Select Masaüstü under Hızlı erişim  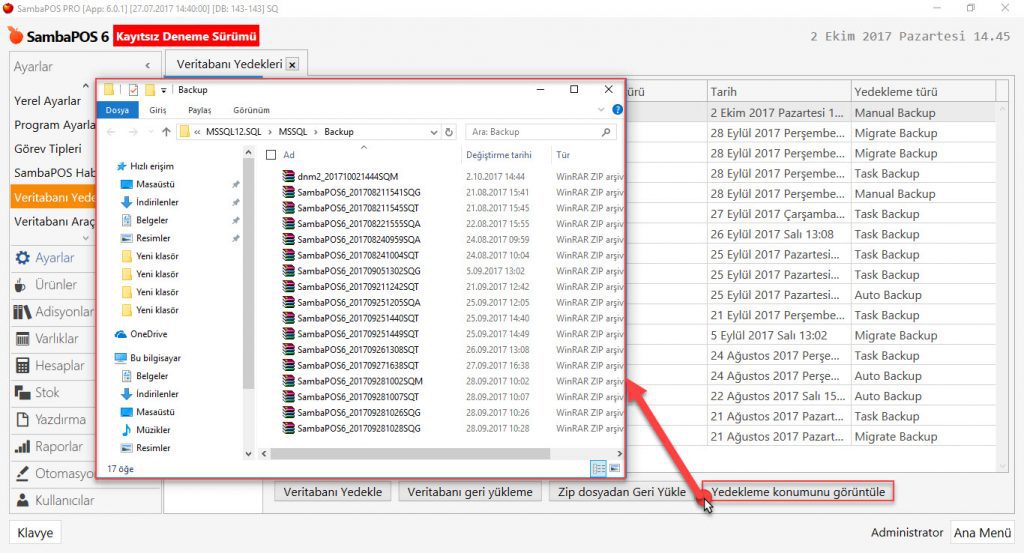point(155,184)
